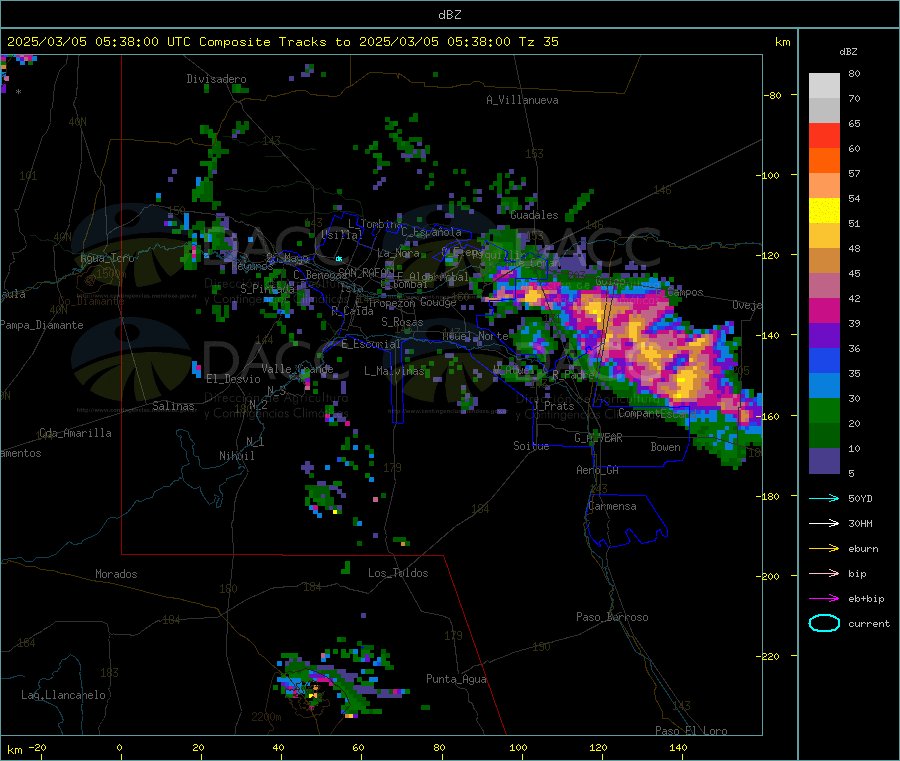The width and height of the screenshot is (900, 761).
Task: Click the 'Paso_Barroso' map label
Action: click(612, 617)
